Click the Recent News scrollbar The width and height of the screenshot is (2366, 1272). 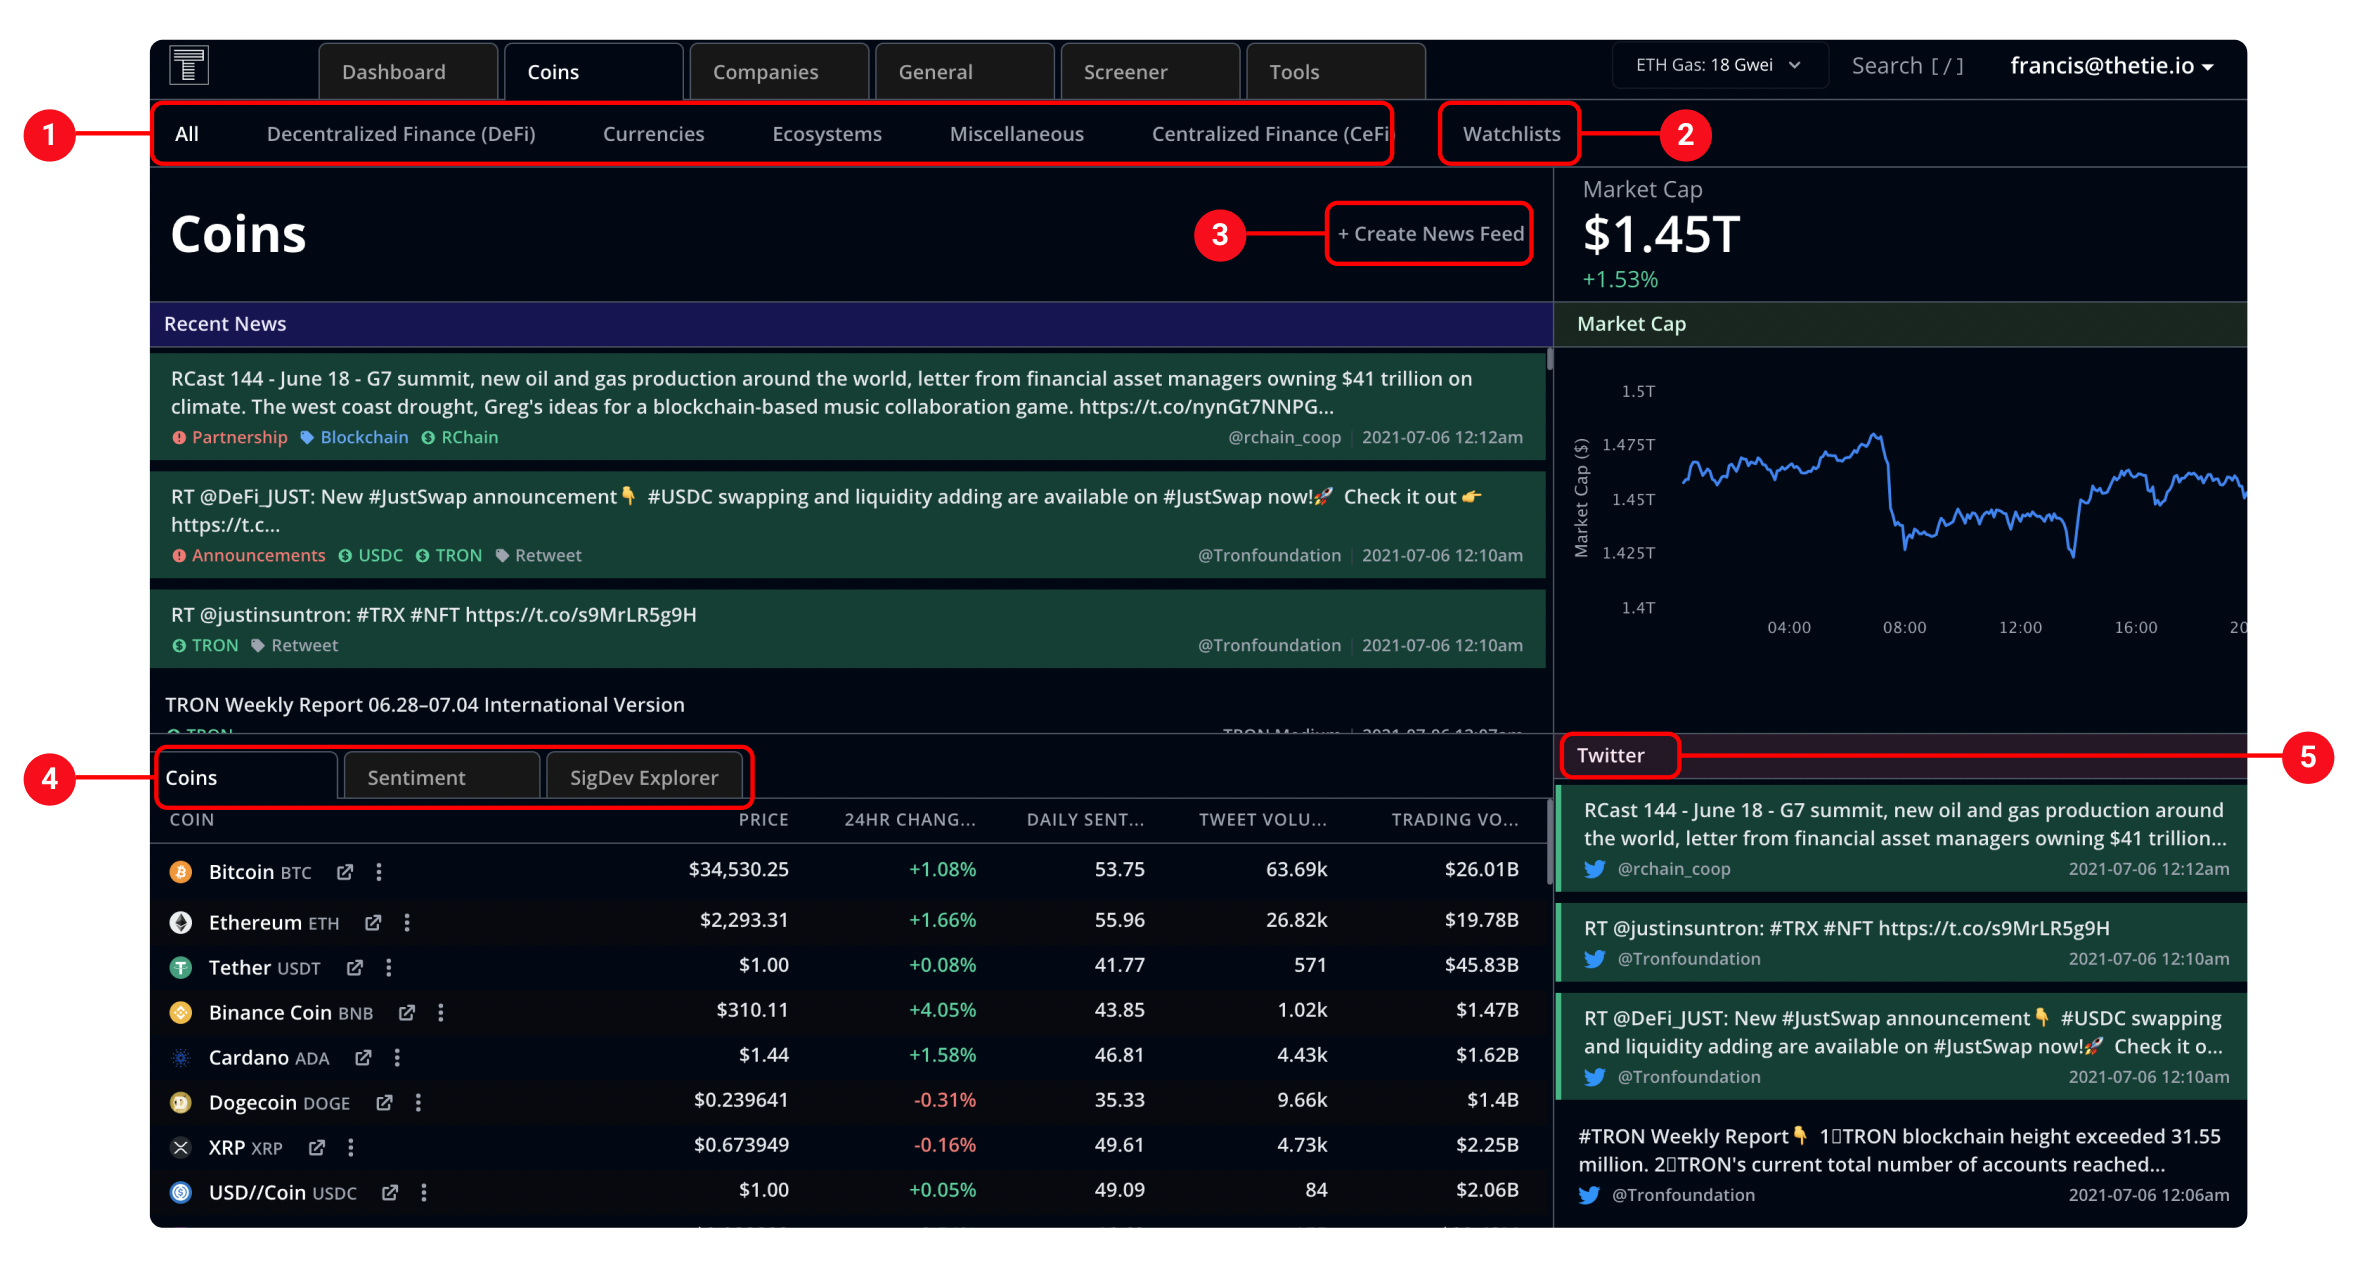pyautogui.click(x=1549, y=361)
